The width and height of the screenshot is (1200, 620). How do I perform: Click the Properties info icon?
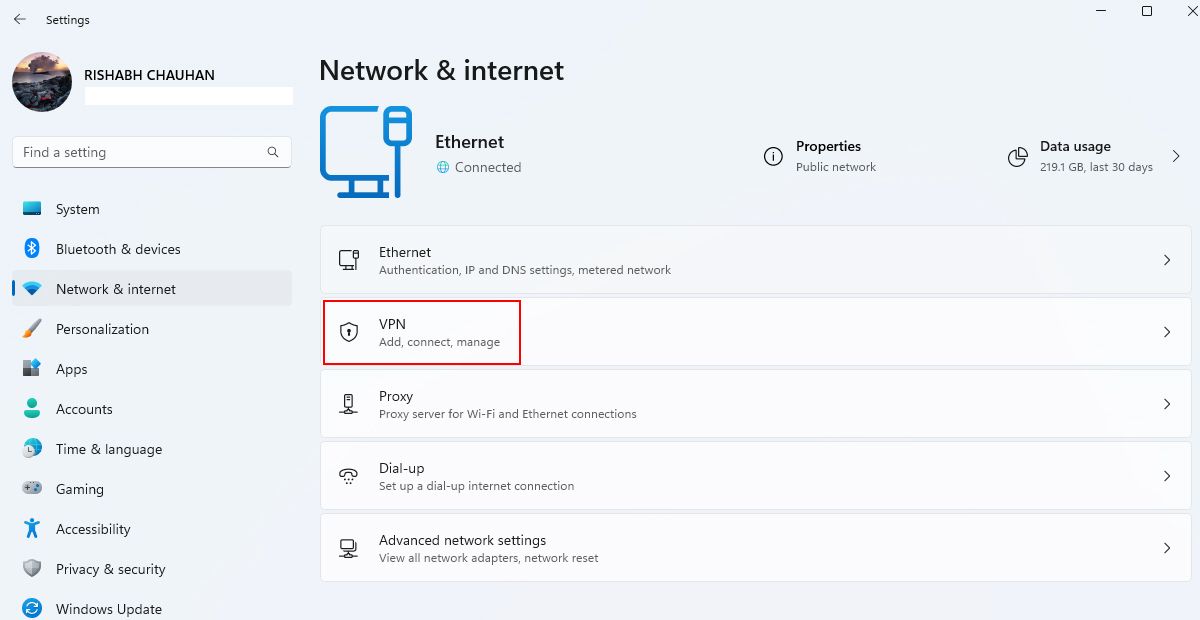773,157
